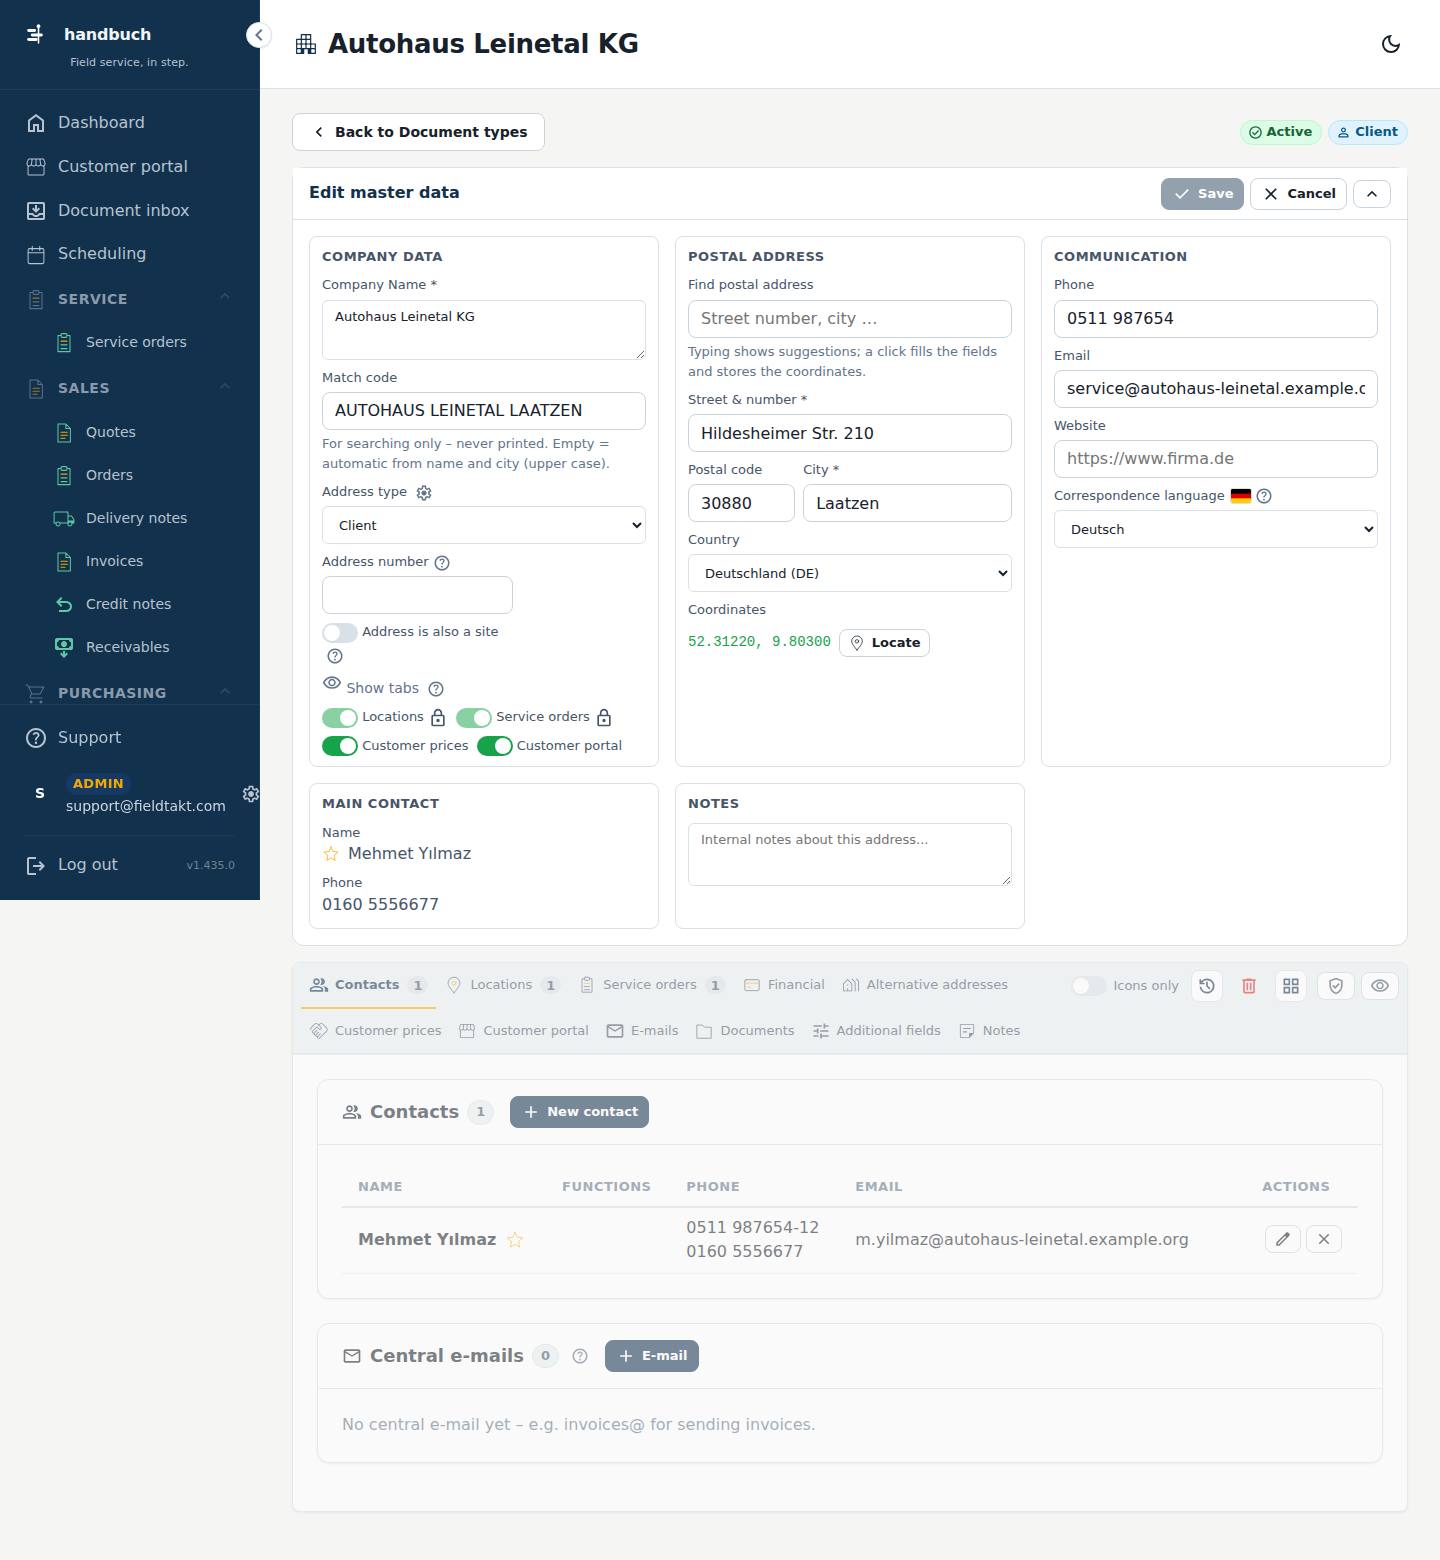Toggle the Locations tab switch
This screenshot has height=1560, width=1440.
340,718
